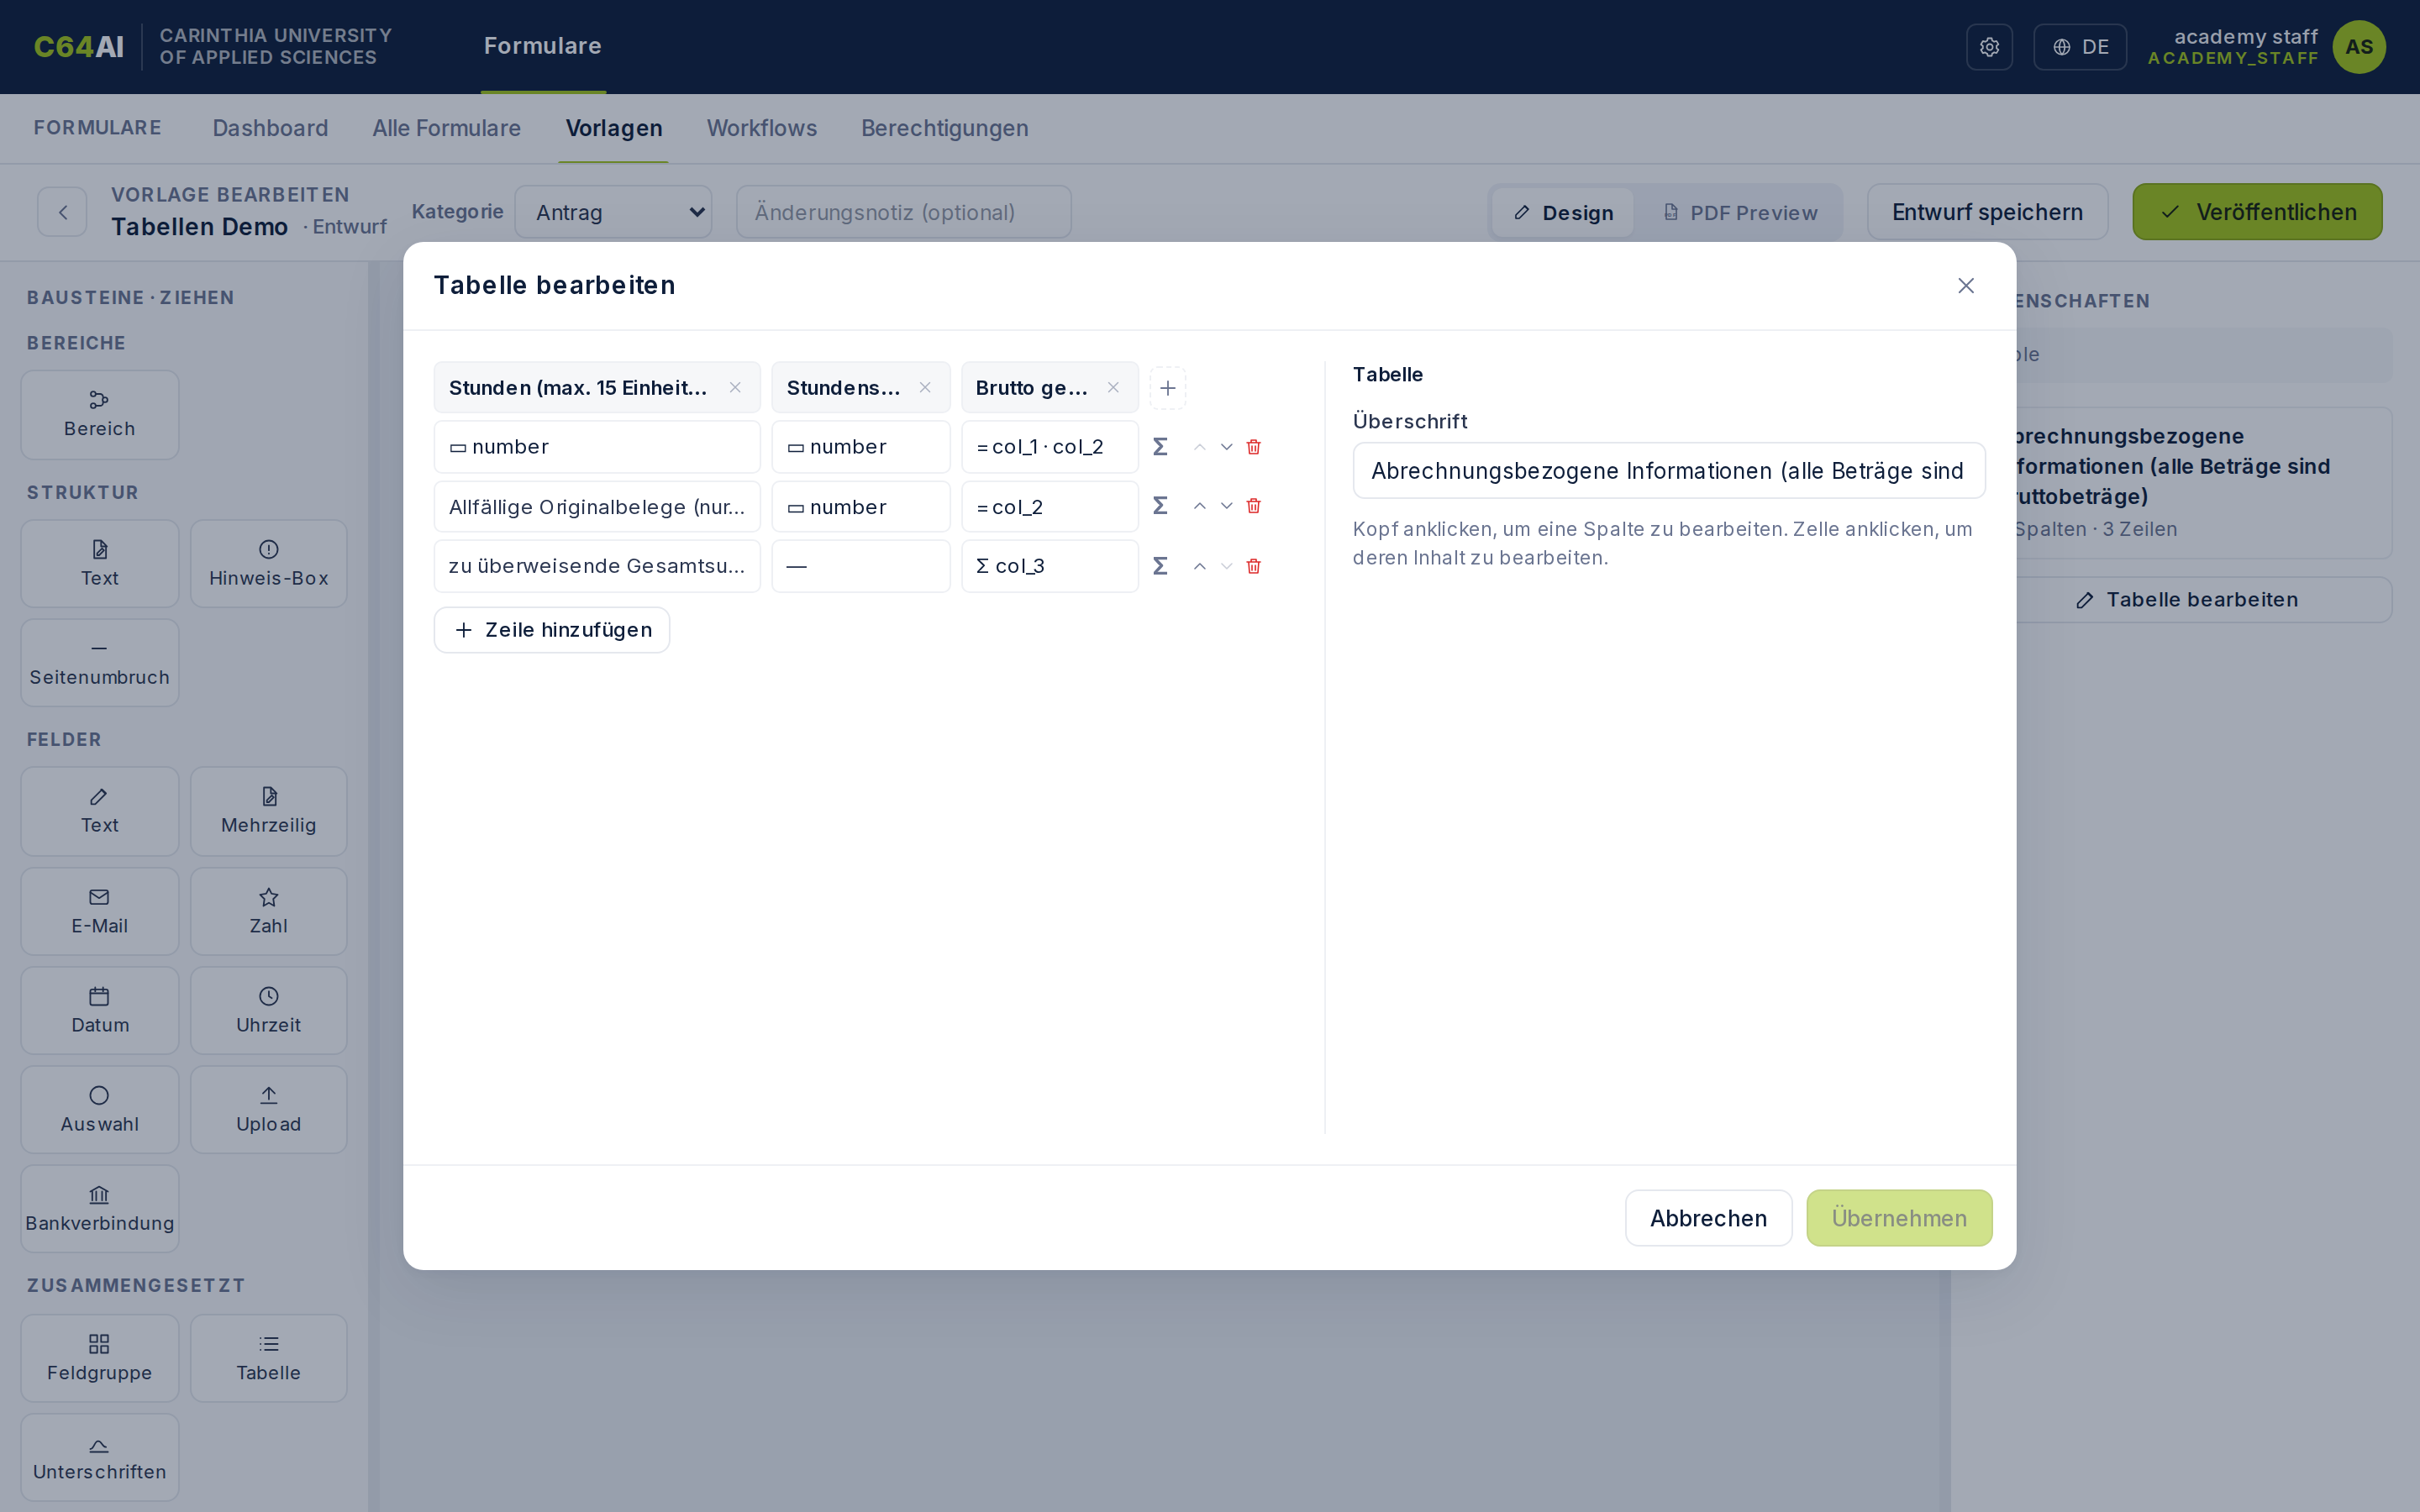Screen dimensions: 2420x1512
Task: Remove the 'Stundens...' column
Action: click(x=925, y=388)
